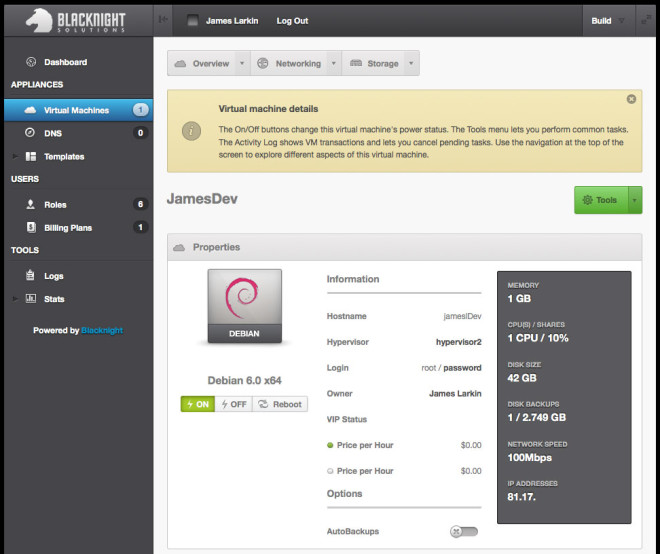Screen dimensions: 660x554
Task: Click the grey Price per Hour status dot
Action: (330, 471)
